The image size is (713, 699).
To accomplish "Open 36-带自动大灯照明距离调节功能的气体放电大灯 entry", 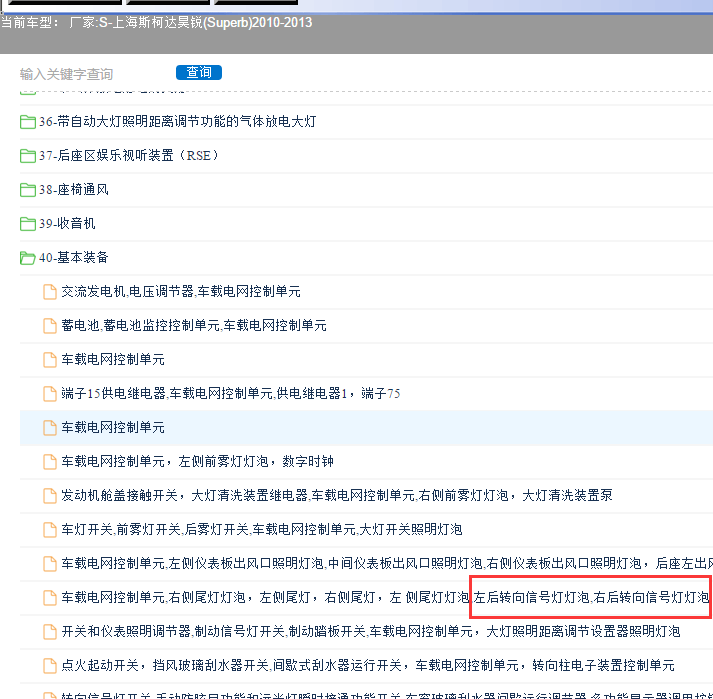I will [x=177, y=121].
